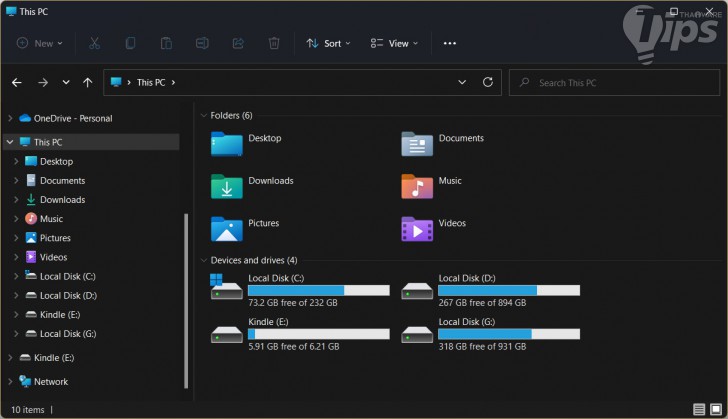The width and height of the screenshot is (728, 419).
Task: Click the Rename icon in toolbar
Action: [202, 43]
